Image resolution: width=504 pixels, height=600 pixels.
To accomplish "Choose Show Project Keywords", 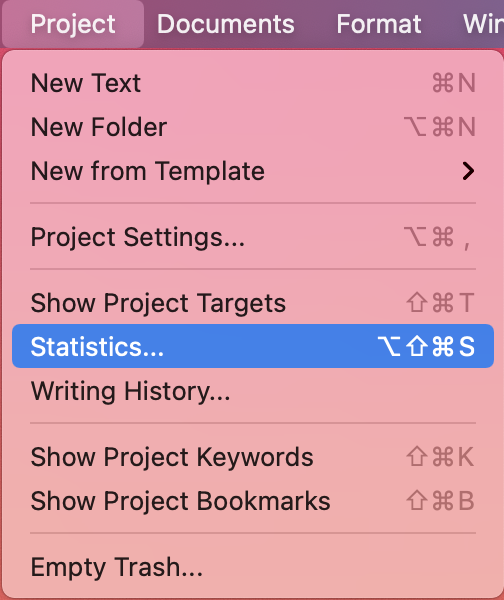I will (x=253, y=457).
